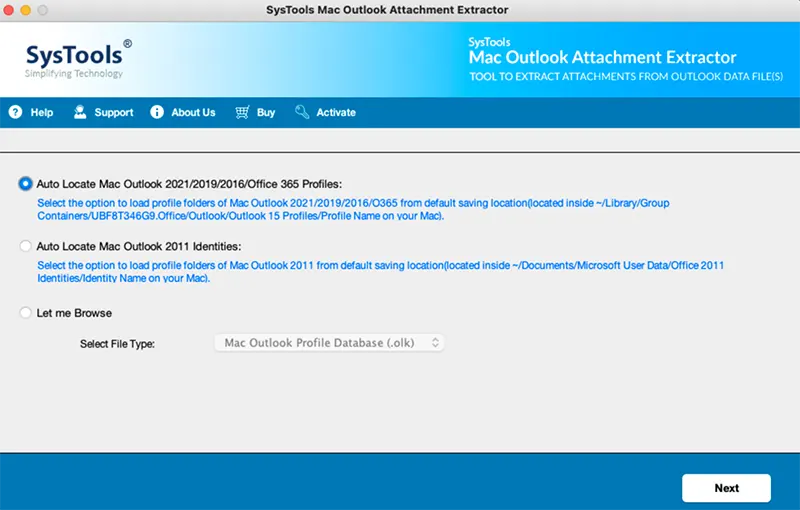Viewport: 800px width, 510px height.
Task: Click the Activate key icon
Action: tap(302, 112)
